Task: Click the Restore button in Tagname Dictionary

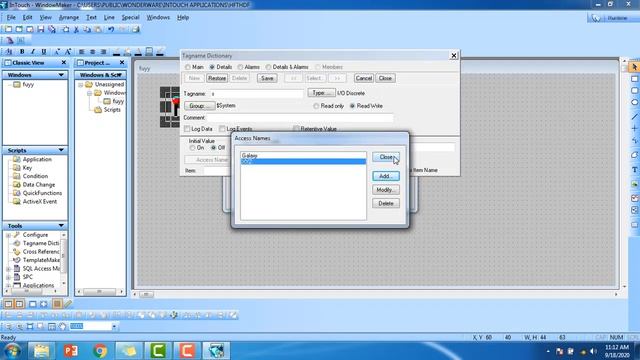Action: [x=217, y=78]
